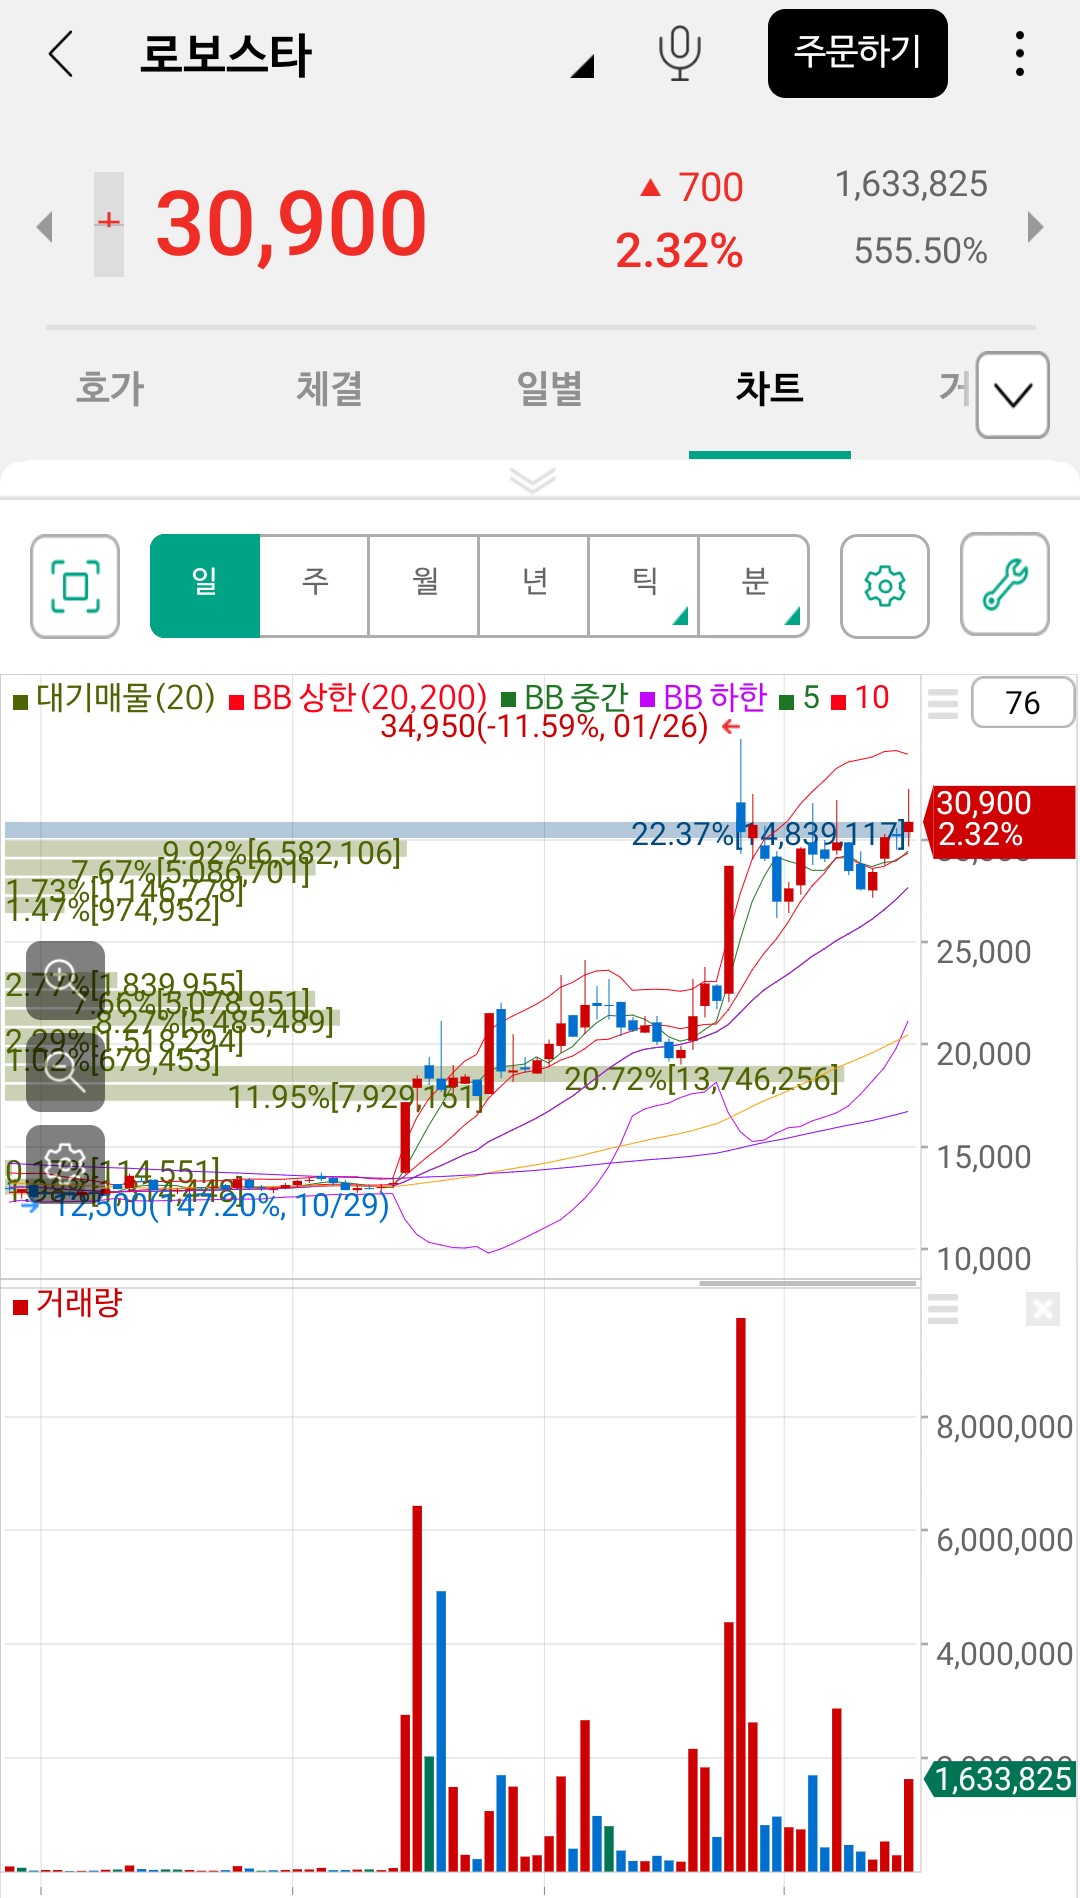Tap the 2.32% change rate in header
1080x1898 pixels.
[679, 251]
